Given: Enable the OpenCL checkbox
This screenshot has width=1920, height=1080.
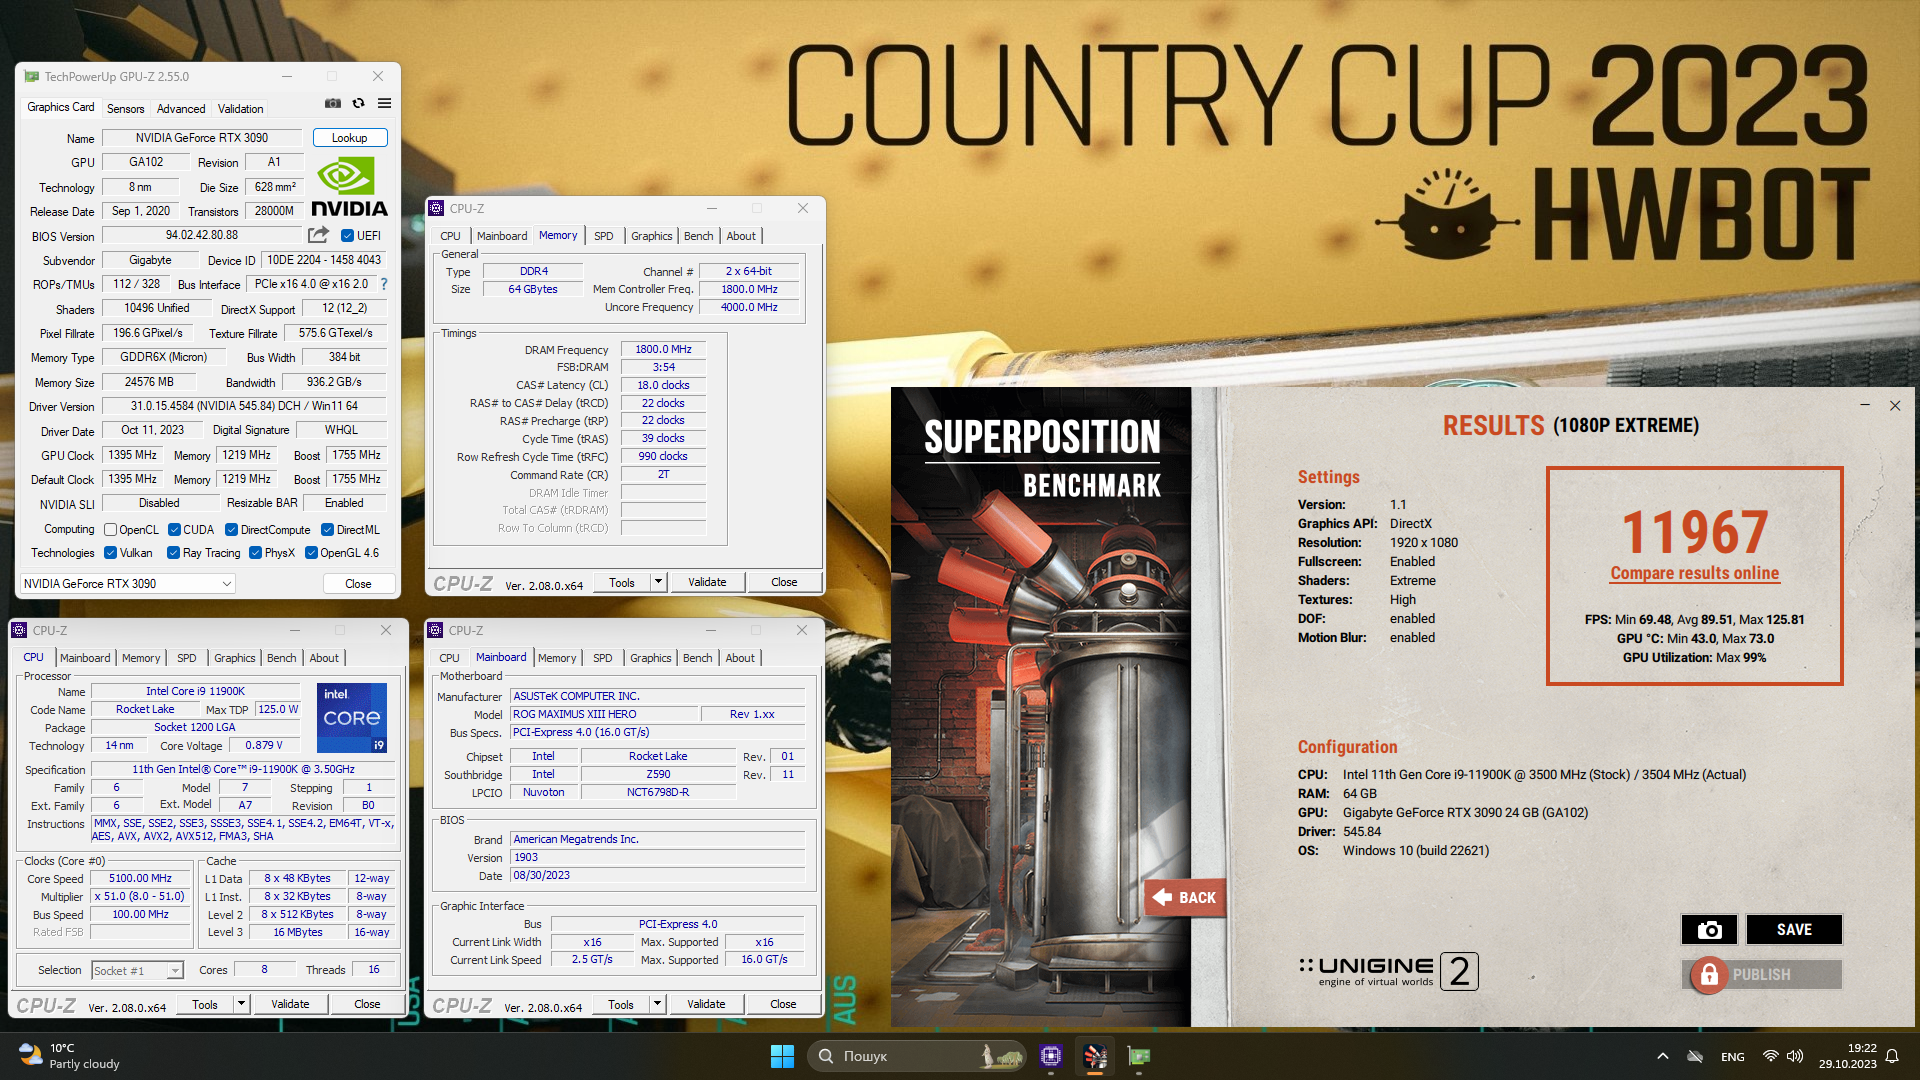Looking at the screenshot, I should click(111, 530).
